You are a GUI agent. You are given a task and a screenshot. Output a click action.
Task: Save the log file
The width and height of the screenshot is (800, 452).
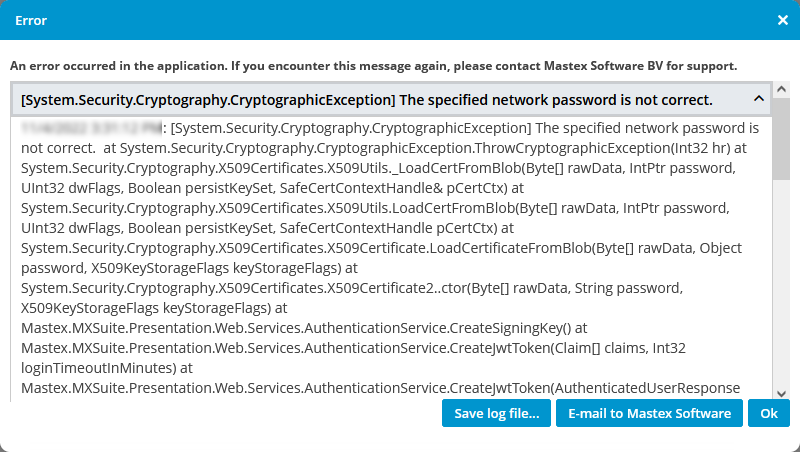tap(496, 413)
